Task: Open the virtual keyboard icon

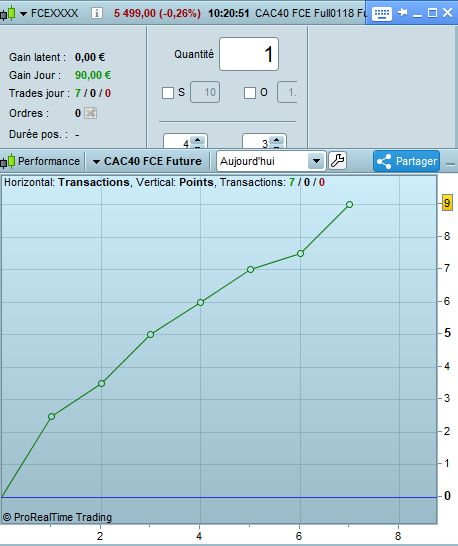Action: click(x=382, y=14)
